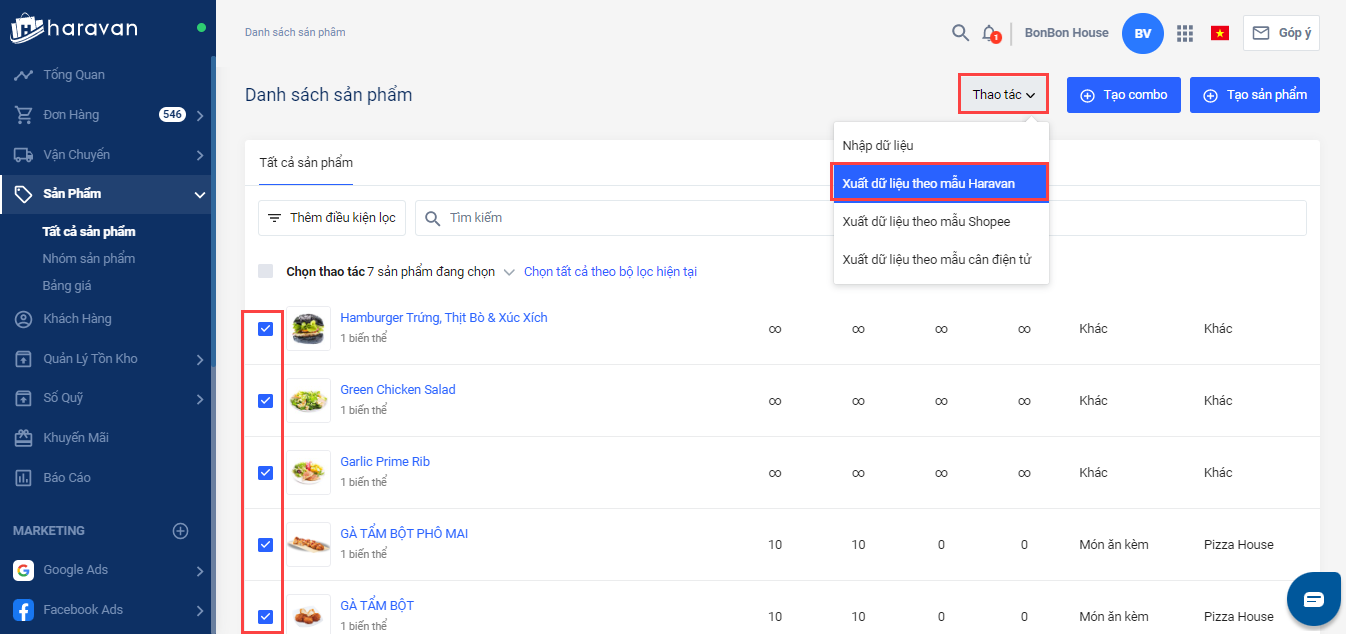Click the plus icon beside MARKETING
The height and width of the screenshot is (634, 1346).
(x=180, y=531)
